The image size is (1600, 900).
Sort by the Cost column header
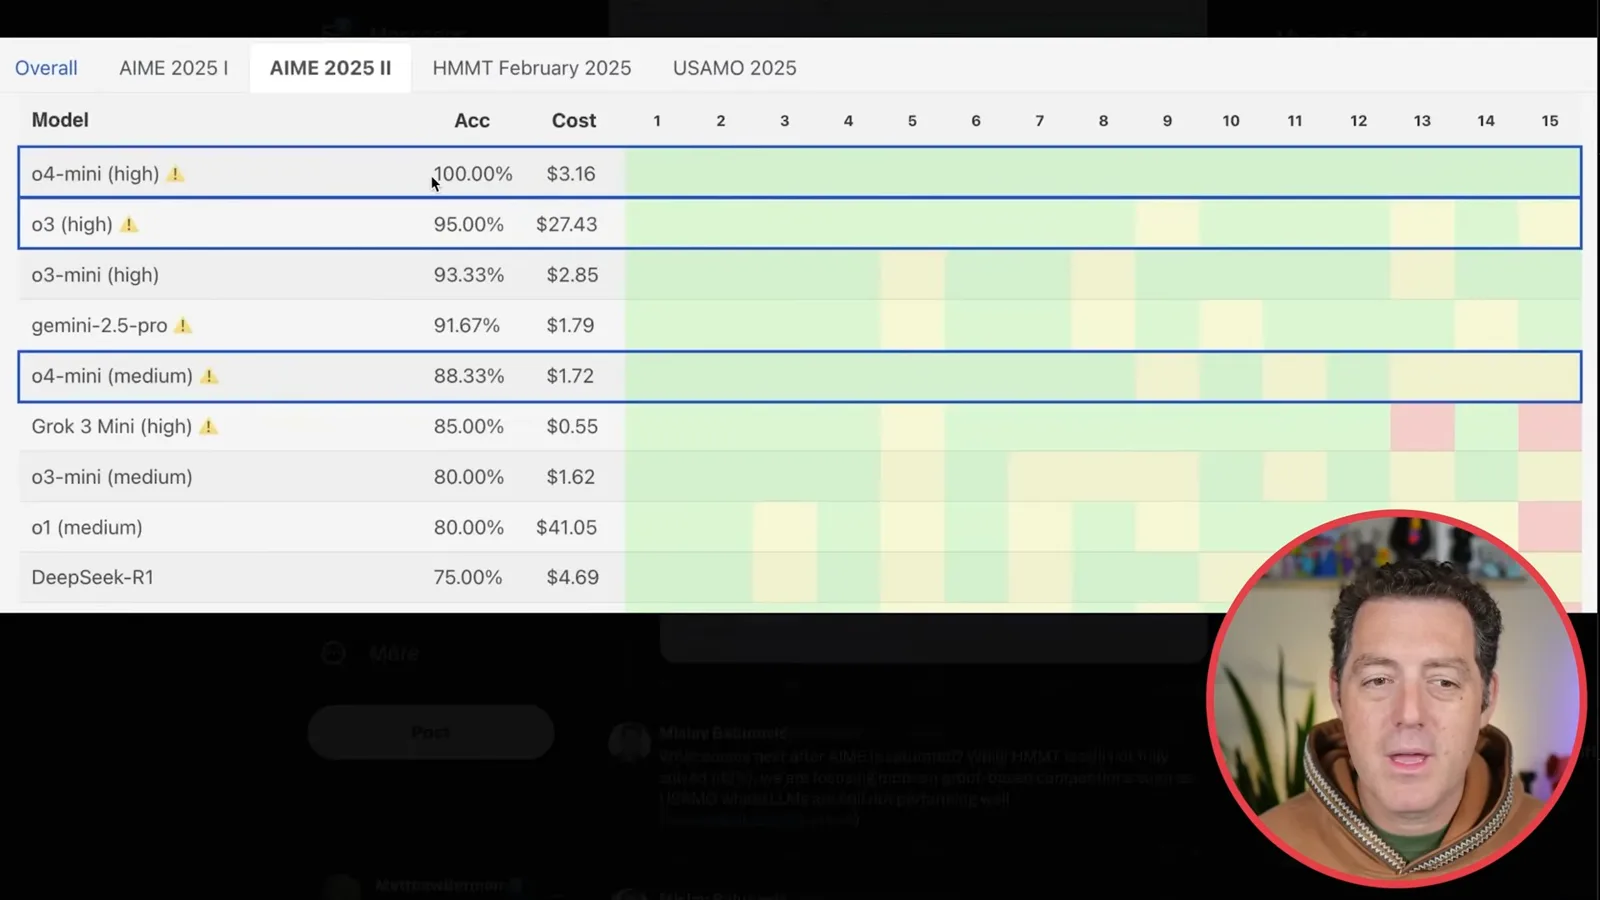[x=574, y=120]
